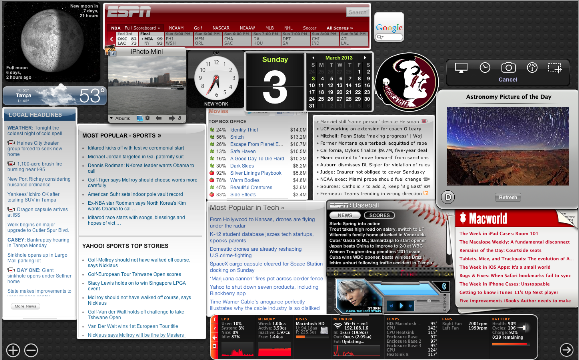Click the ESPN scoreboard left arrow
The height and width of the screenshot is (360, 579).
111,39
